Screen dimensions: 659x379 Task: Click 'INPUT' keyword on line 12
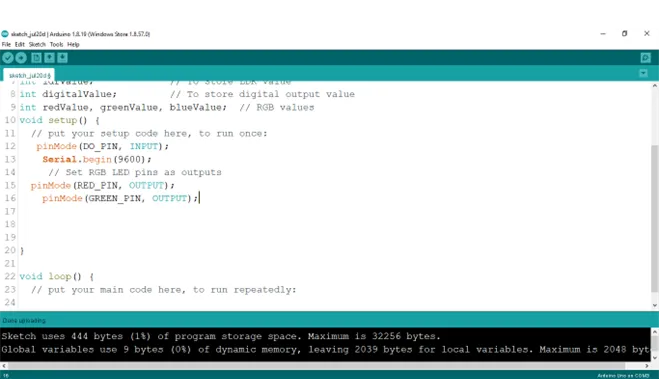(144, 146)
